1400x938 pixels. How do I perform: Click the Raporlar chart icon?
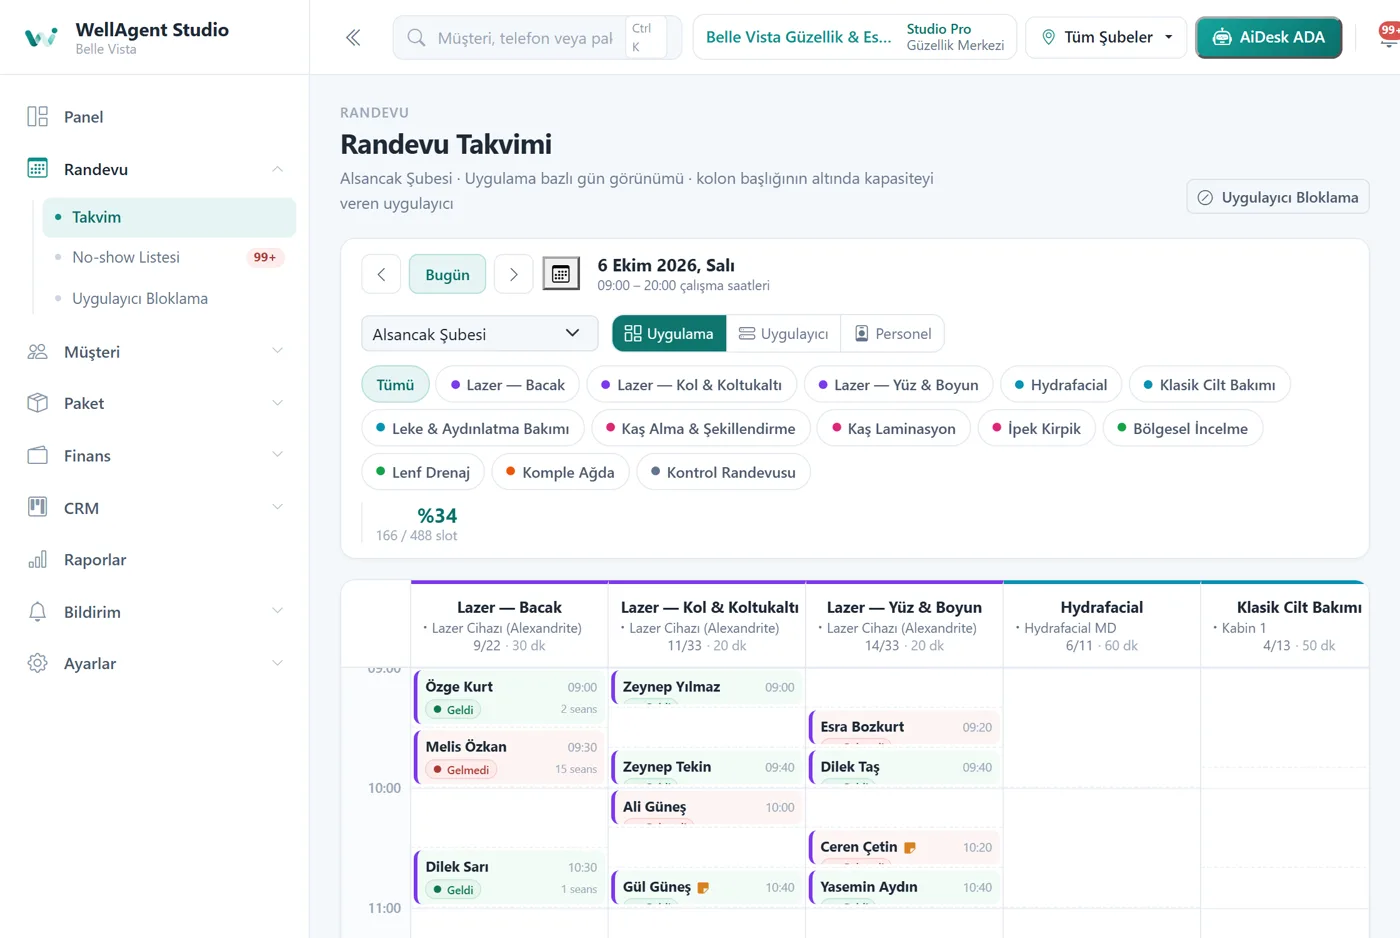click(x=38, y=560)
